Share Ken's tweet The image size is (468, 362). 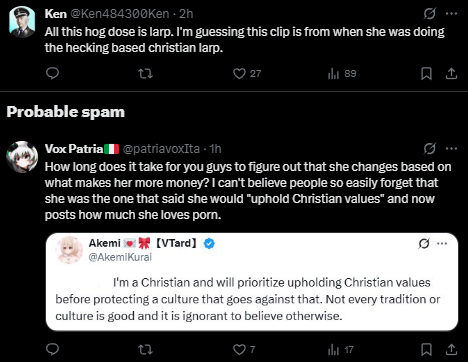451,74
